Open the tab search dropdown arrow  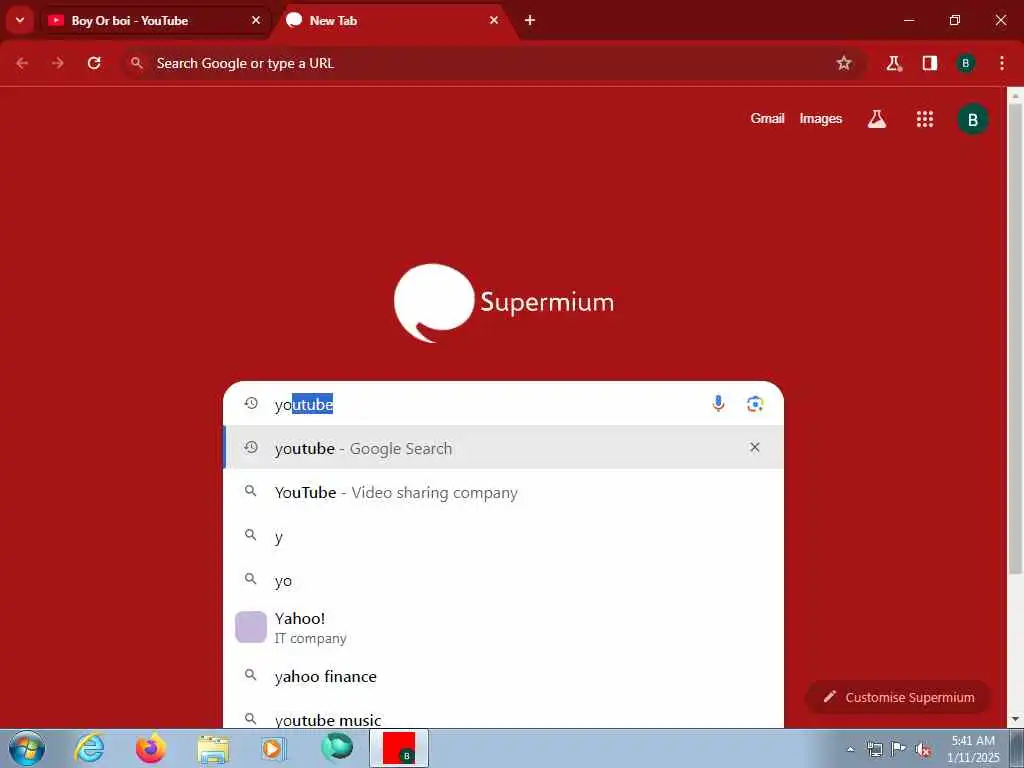click(20, 20)
